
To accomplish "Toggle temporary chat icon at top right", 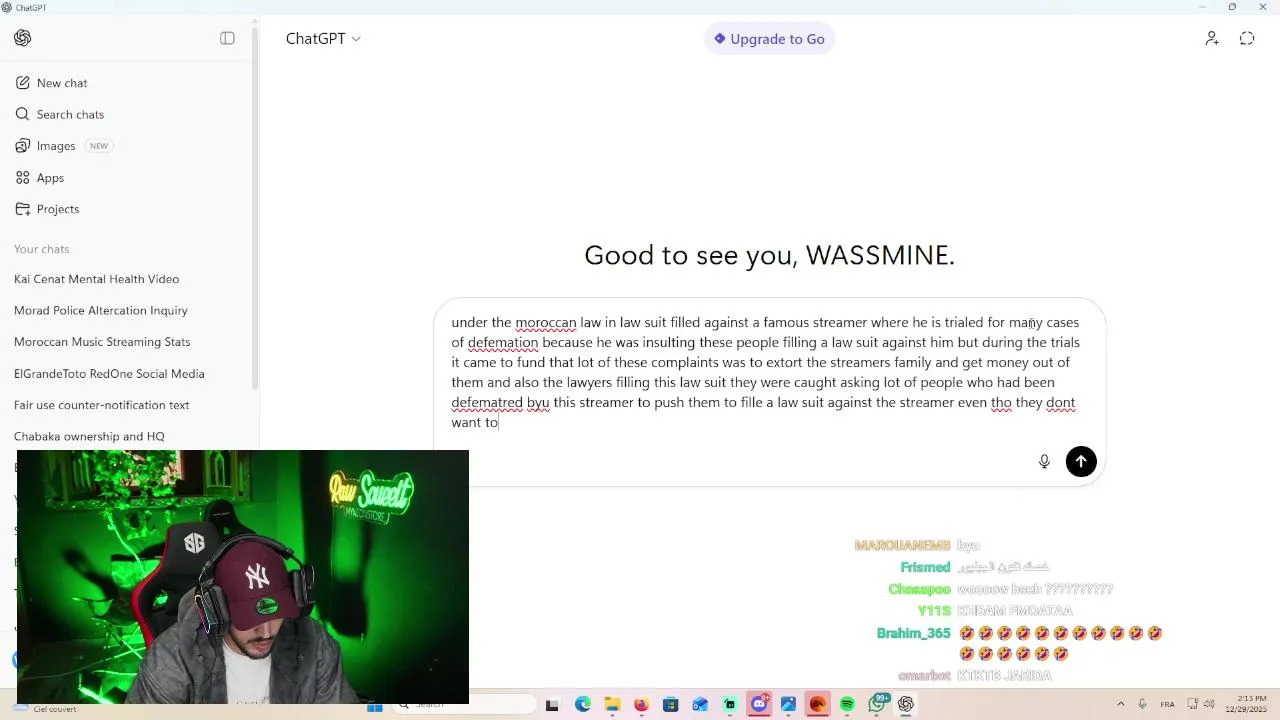I will tap(1247, 38).
